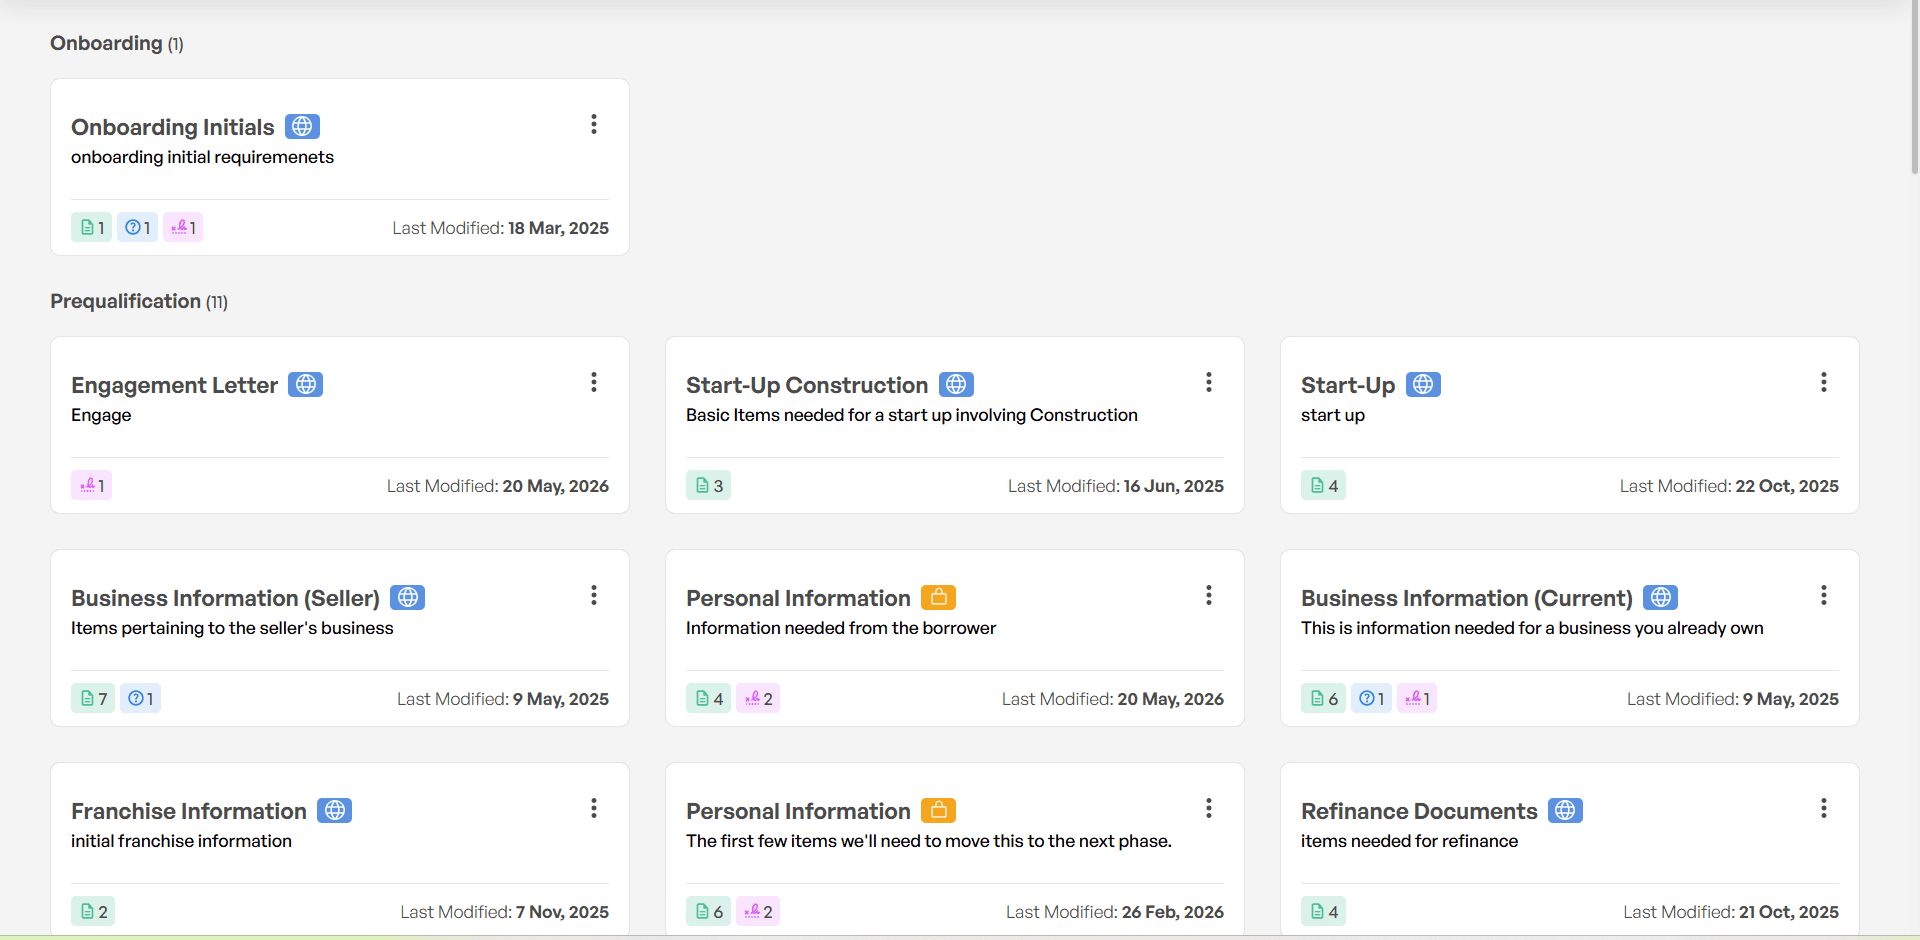The width and height of the screenshot is (1920, 940).
Task: Click document badge showing 2 on Franchise Information
Action: [93, 911]
